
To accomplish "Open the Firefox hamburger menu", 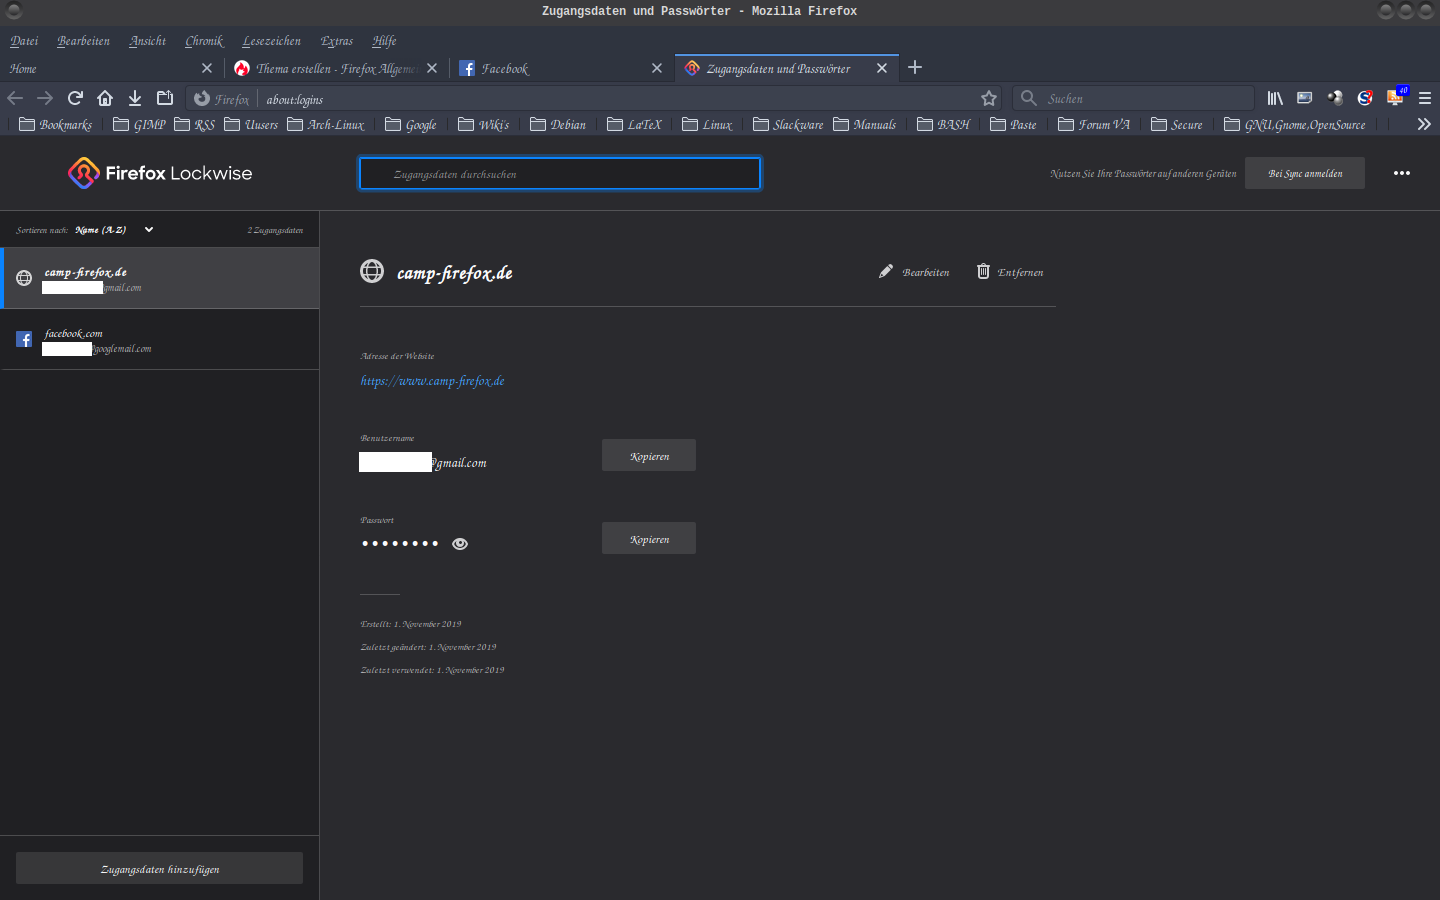I will [x=1425, y=98].
